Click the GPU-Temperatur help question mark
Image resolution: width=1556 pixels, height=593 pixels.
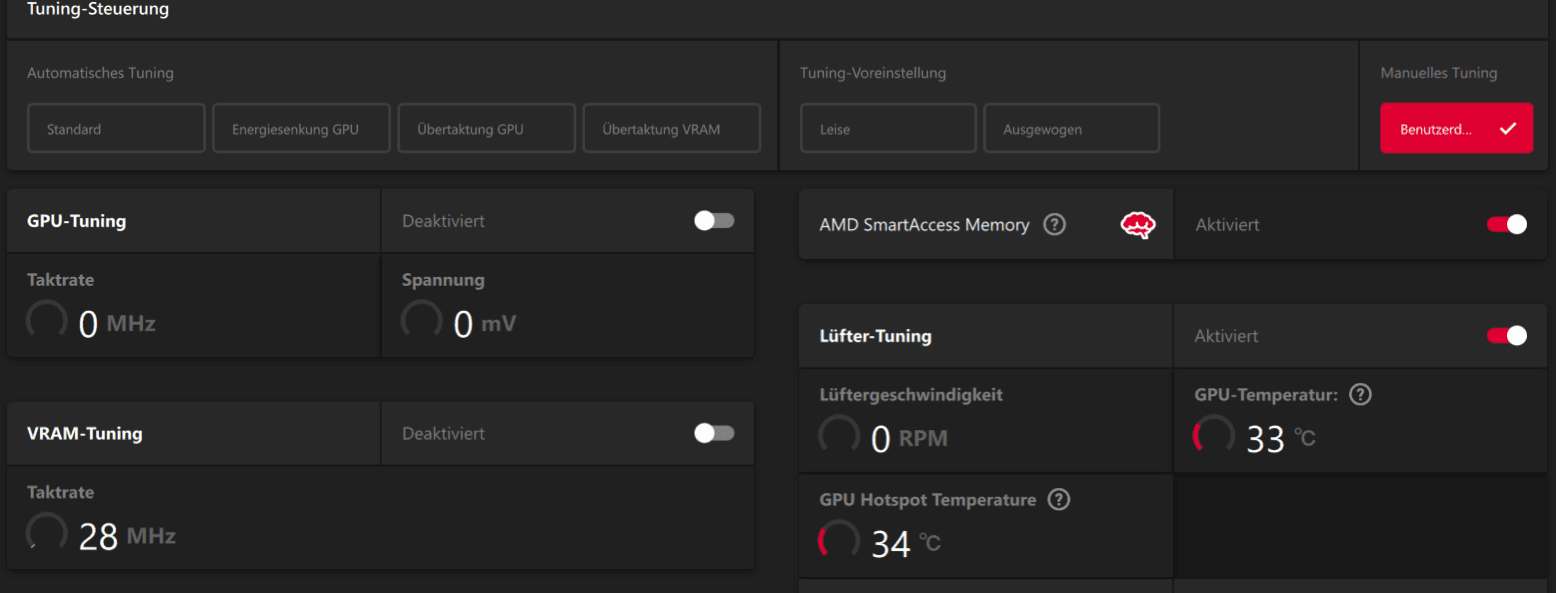coord(1360,395)
